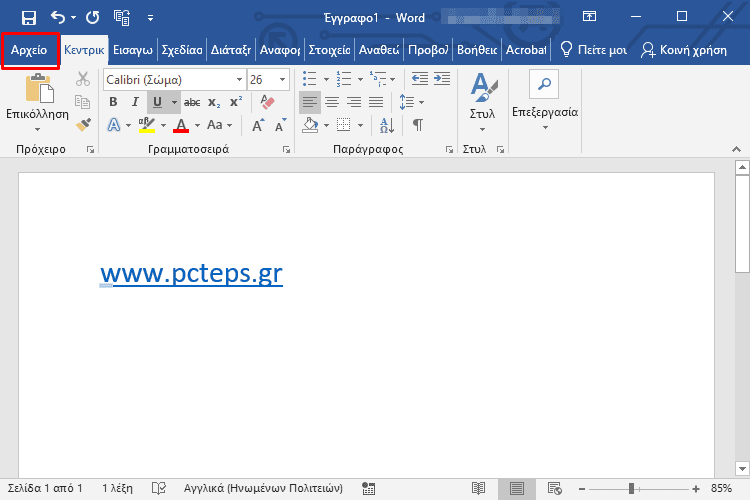
Task: Toggle superscript formatting
Action: tap(236, 102)
